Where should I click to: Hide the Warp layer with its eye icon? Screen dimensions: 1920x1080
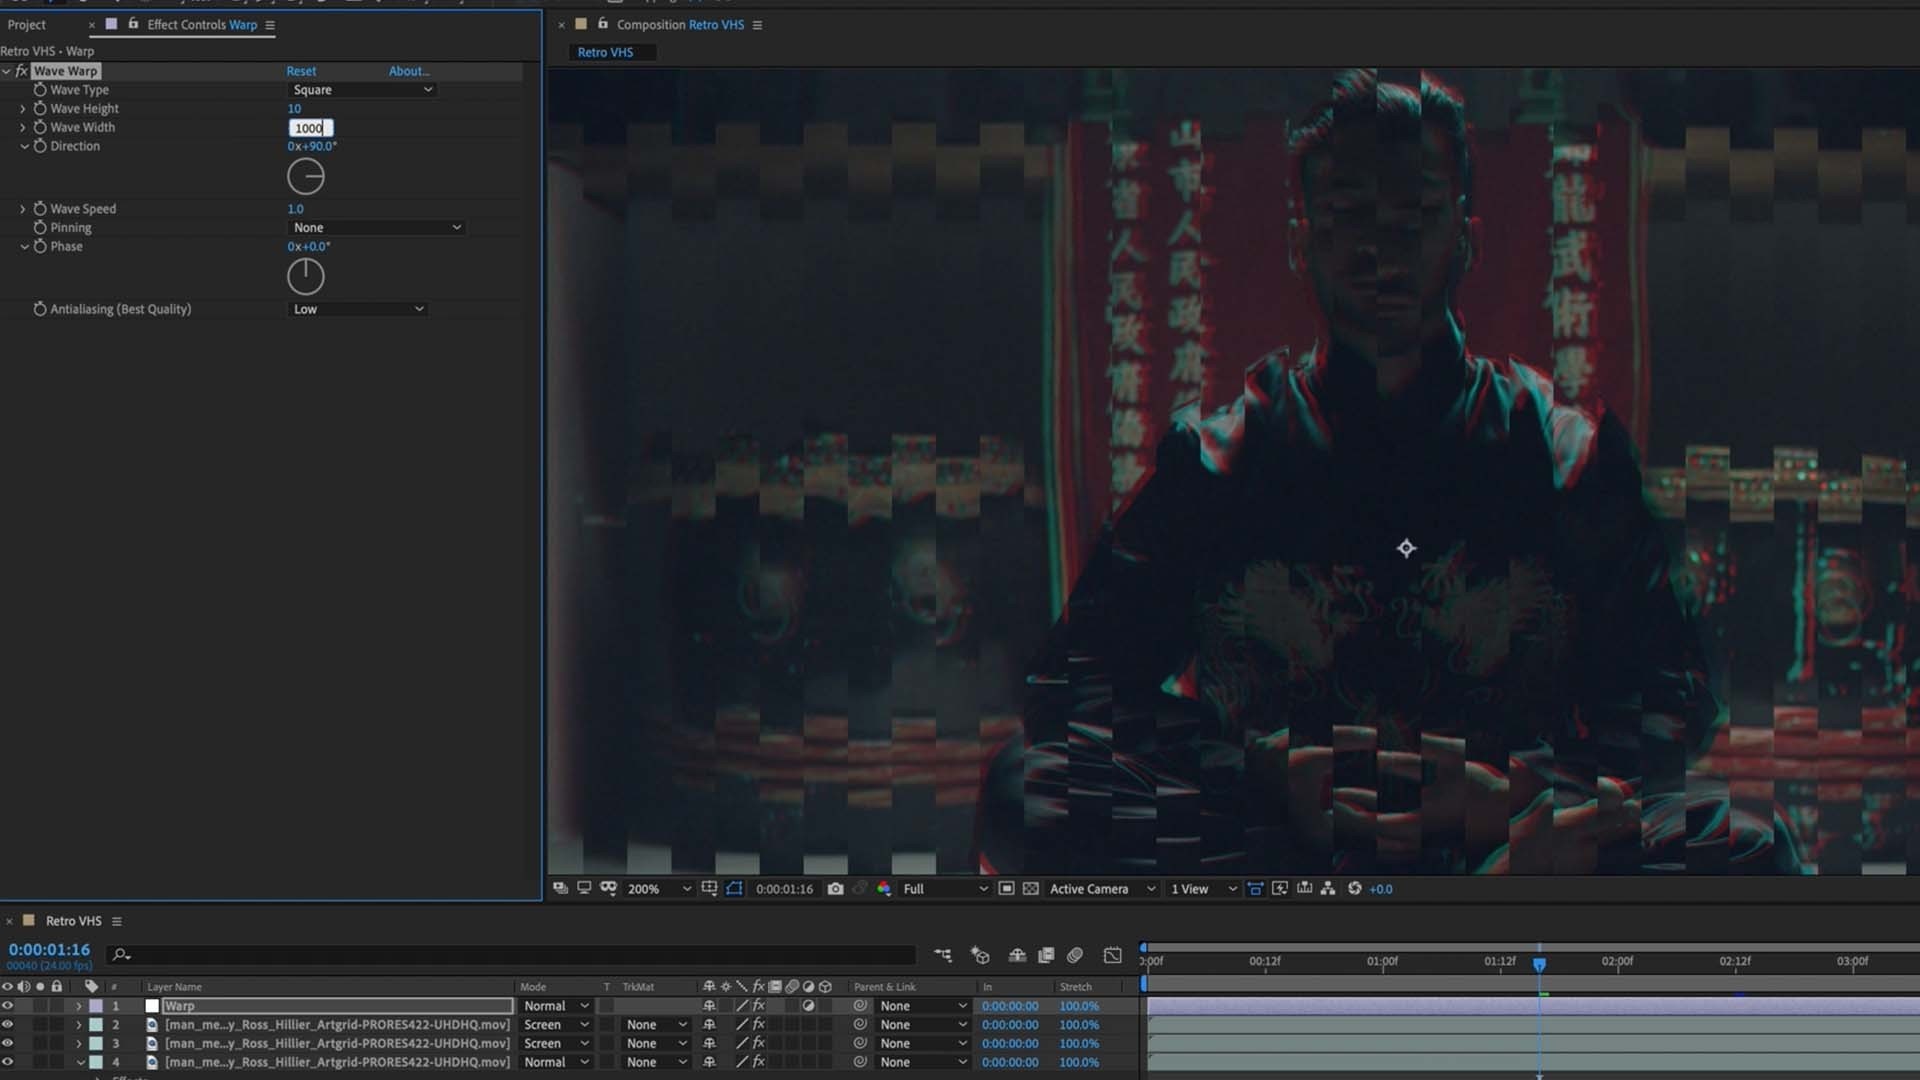(8, 1006)
